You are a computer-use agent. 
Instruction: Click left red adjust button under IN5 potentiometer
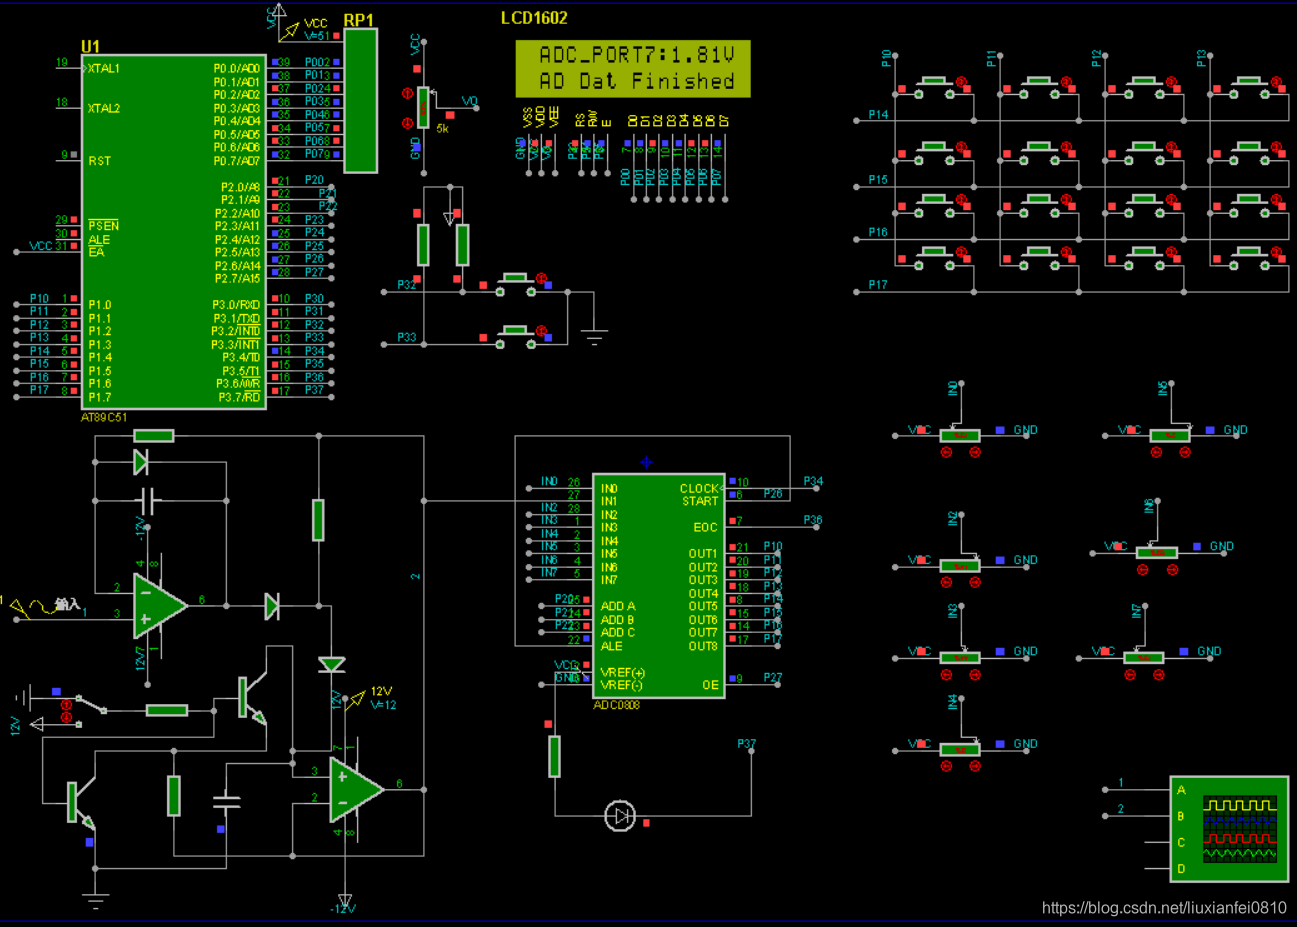[1156, 452]
